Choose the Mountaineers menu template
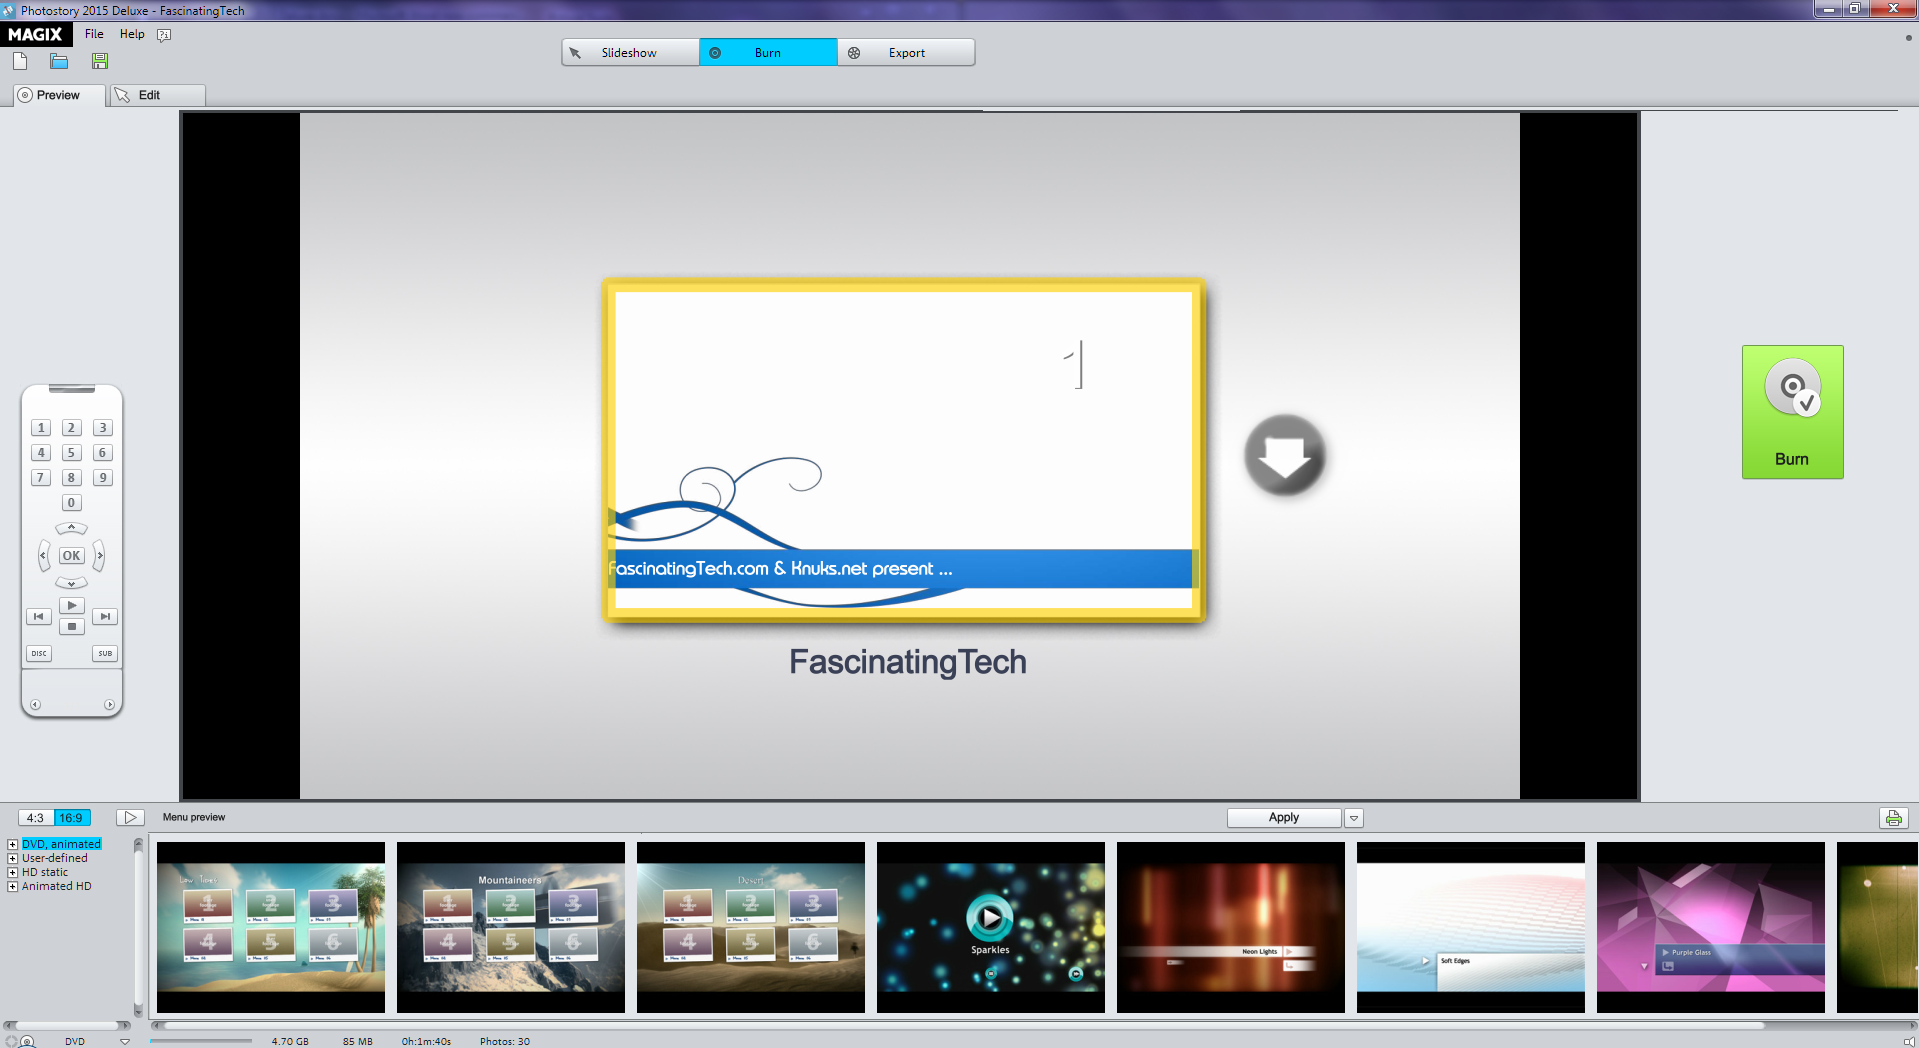The width and height of the screenshot is (1919, 1048). (x=511, y=927)
